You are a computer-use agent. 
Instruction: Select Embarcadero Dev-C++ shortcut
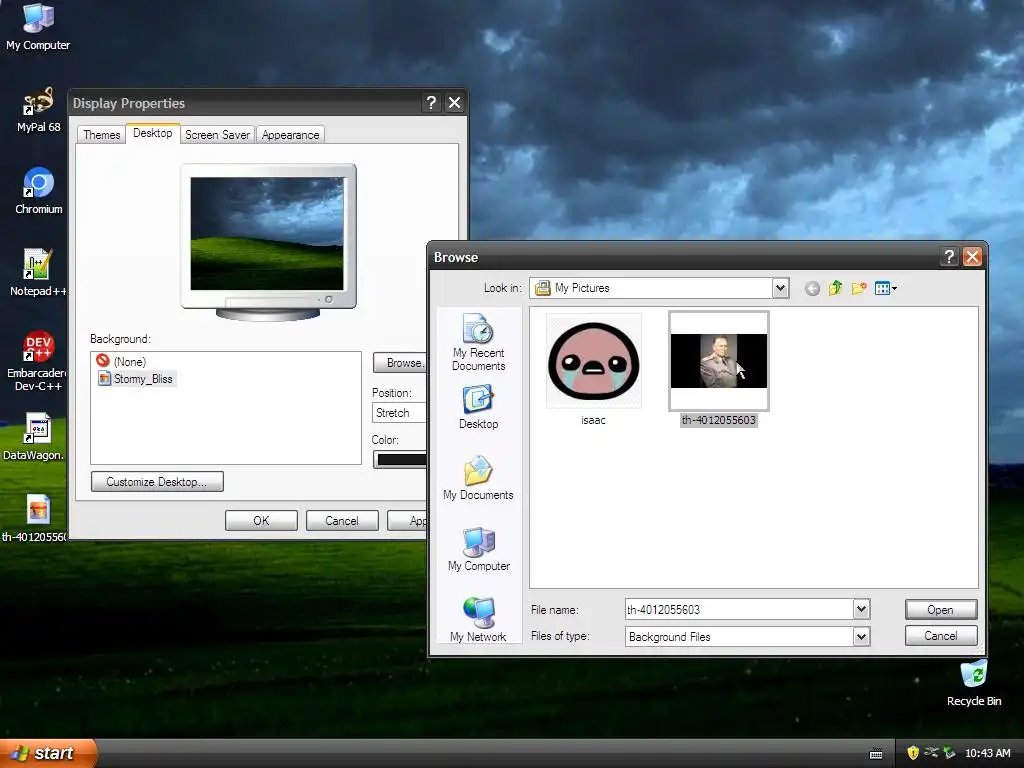38,361
